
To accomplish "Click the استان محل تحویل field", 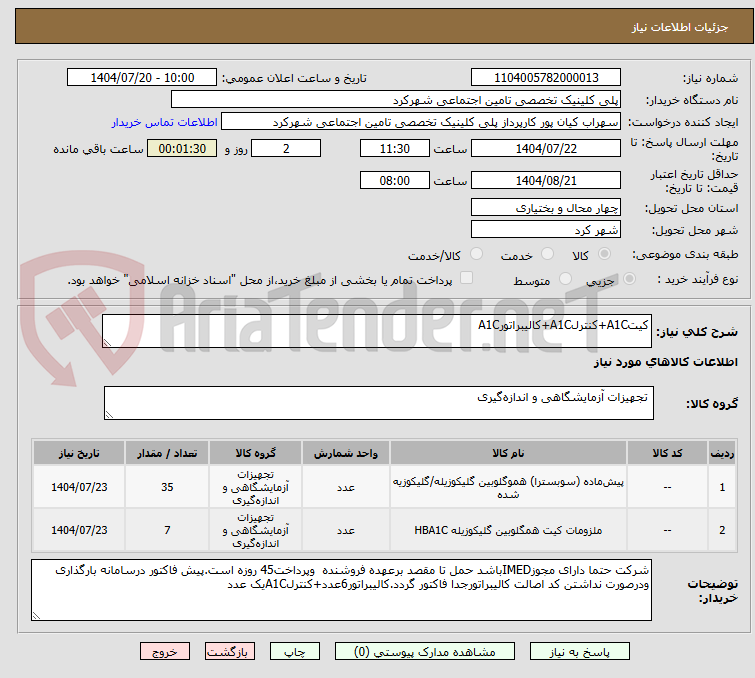I will 546,208.
